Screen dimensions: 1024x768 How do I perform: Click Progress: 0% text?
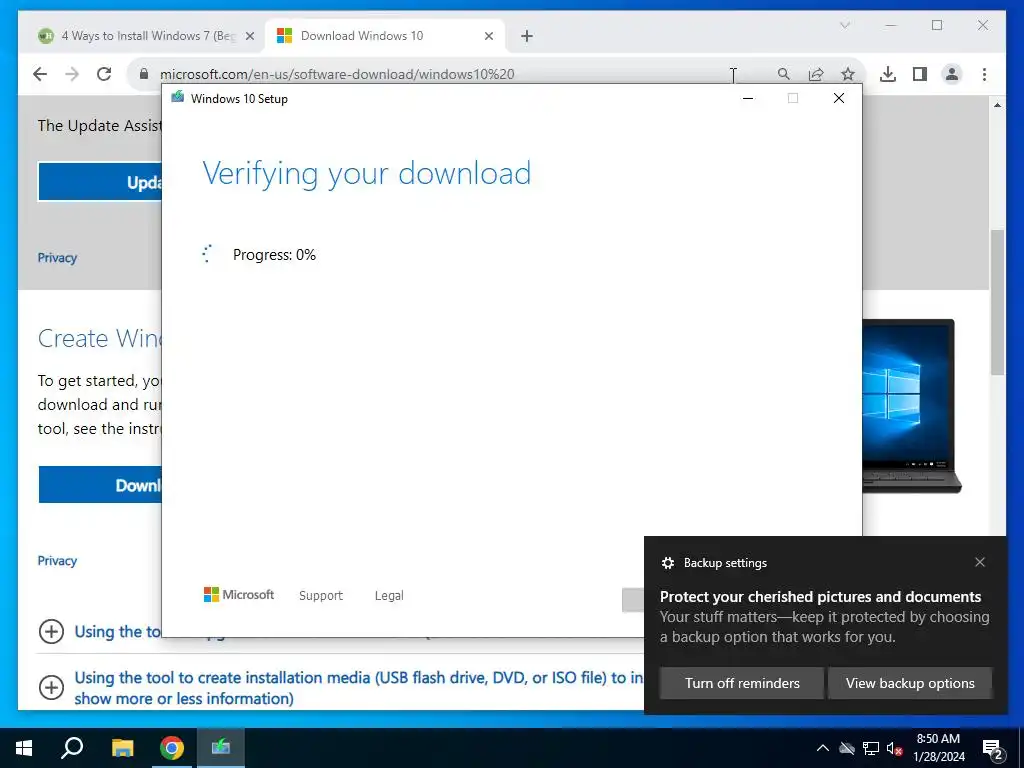click(274, 255)
